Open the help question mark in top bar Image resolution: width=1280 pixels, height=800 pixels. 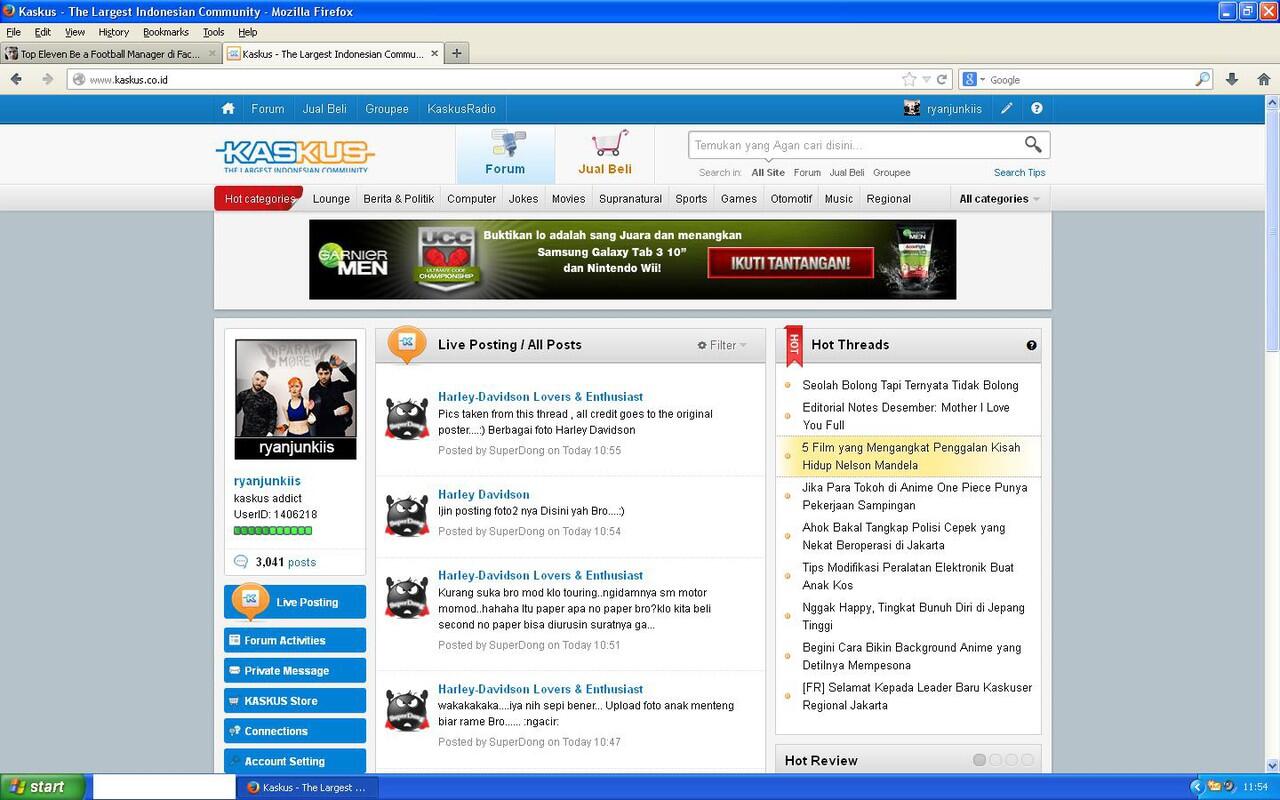(x=1037, y=109)
